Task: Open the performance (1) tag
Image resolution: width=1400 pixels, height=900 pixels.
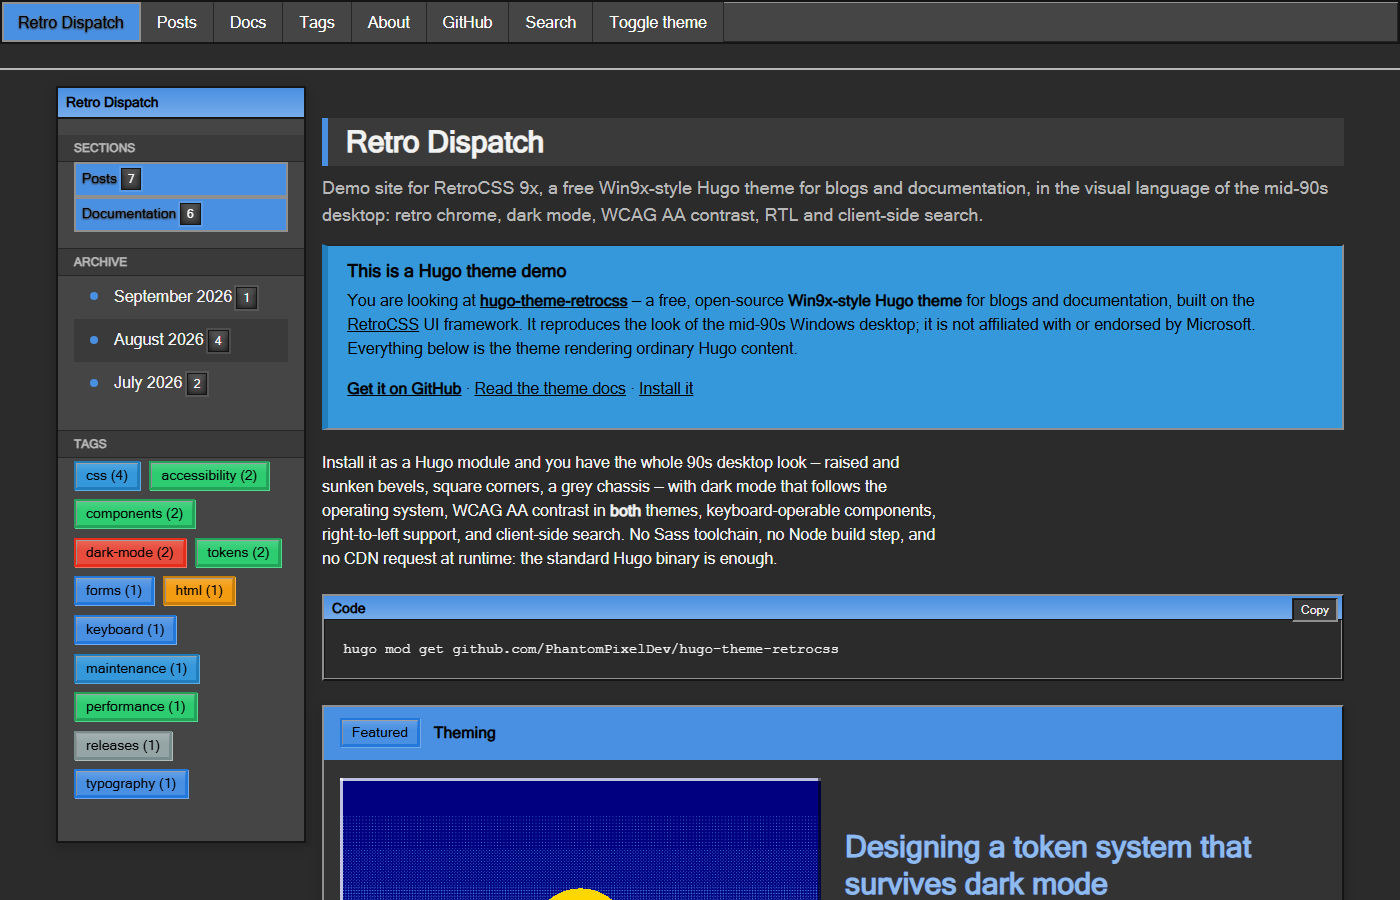Action: (x=135, y=707)
